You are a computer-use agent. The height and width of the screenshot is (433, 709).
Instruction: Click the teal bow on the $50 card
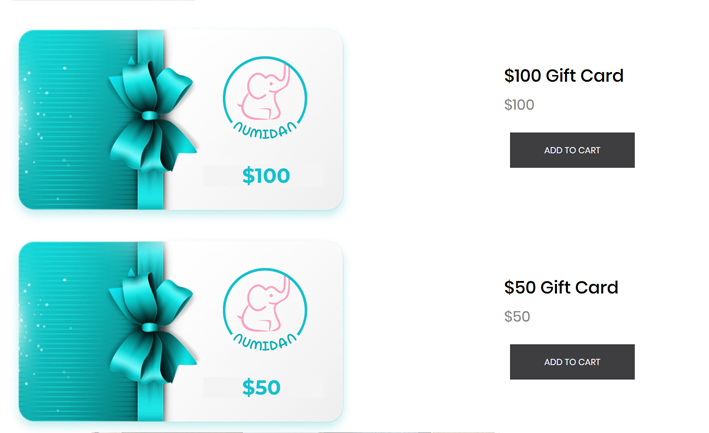pyautogui.click(x=150, y=325)
